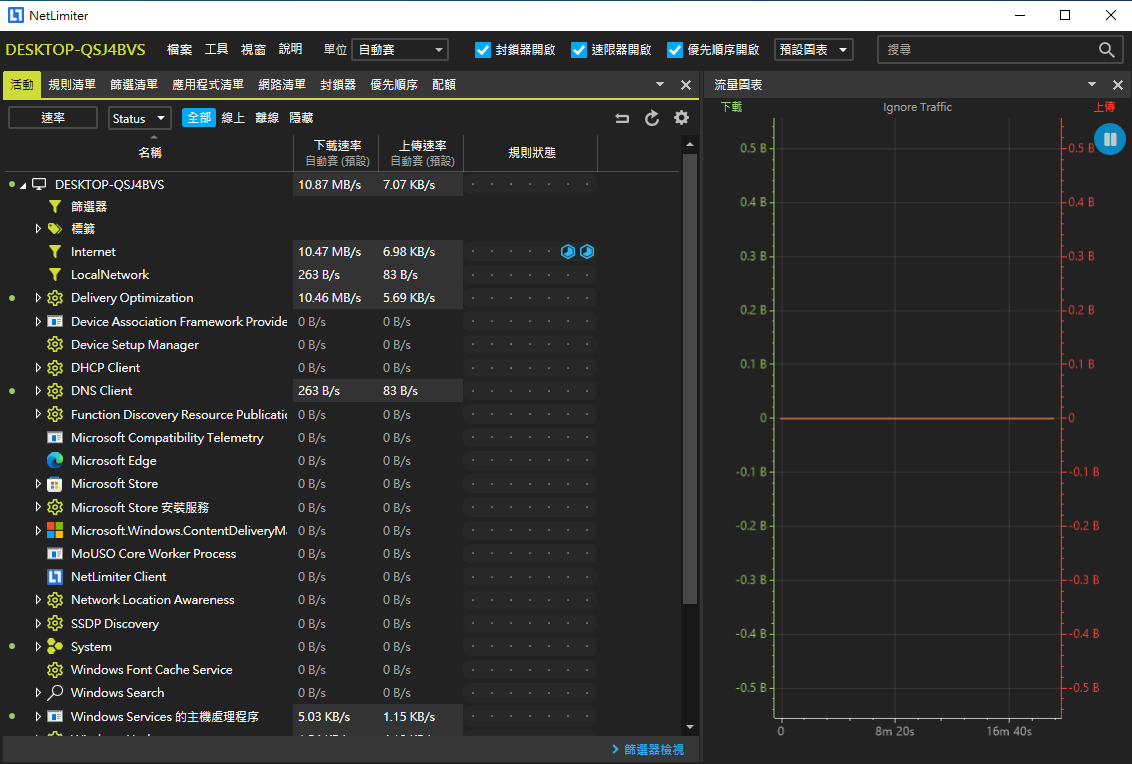The width and height of the screenshot is (1132, 764).
Task: Click the Microsoft.Windows.ContentDeliveryM icon
Action: [x=55, y=530]
